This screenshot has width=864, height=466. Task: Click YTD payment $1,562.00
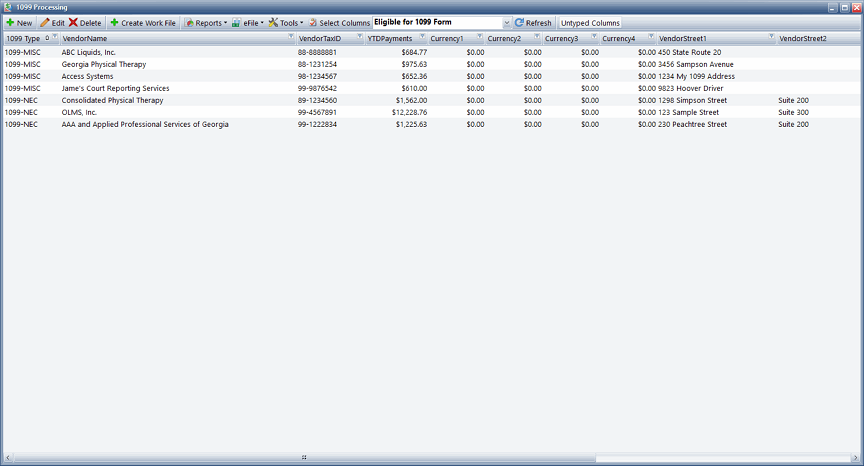tap(412, 100)
